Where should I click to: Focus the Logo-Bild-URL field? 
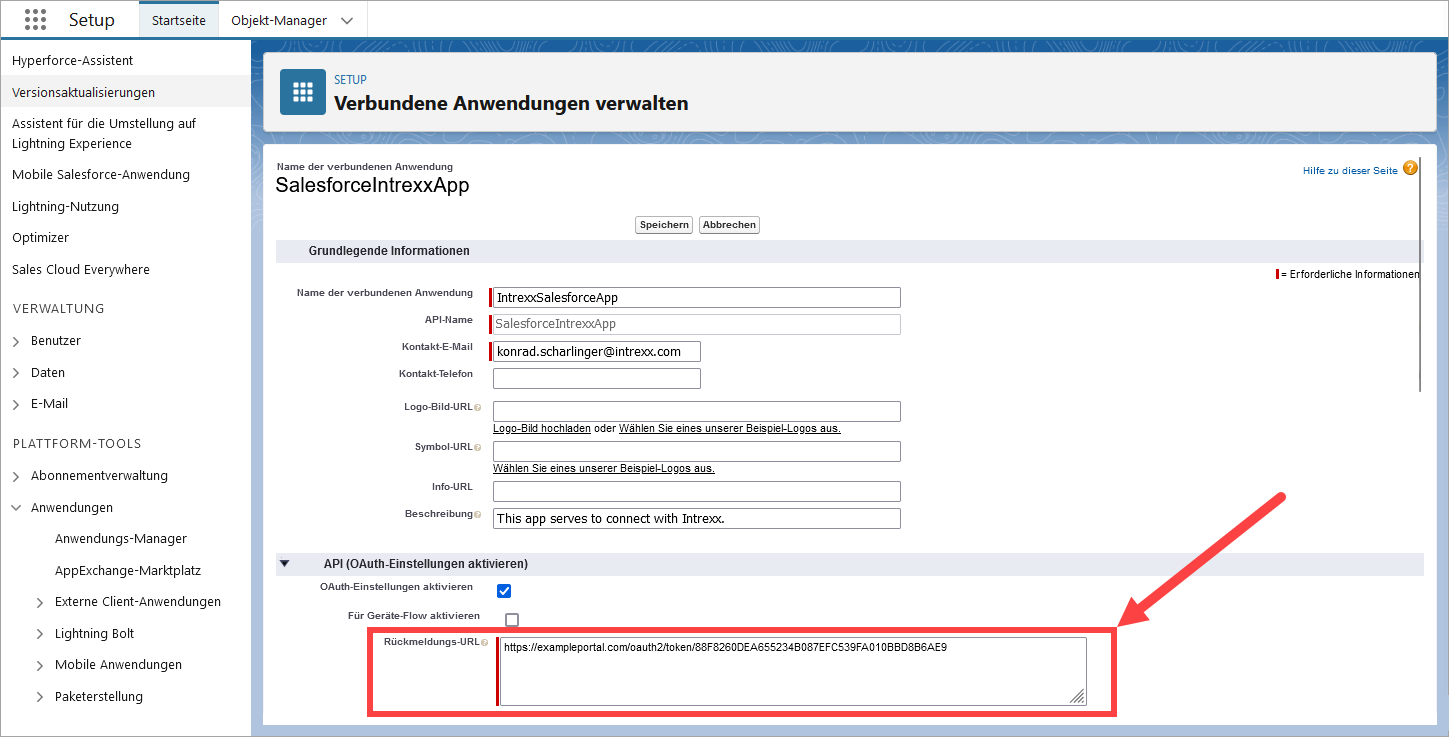click(697, 411)
